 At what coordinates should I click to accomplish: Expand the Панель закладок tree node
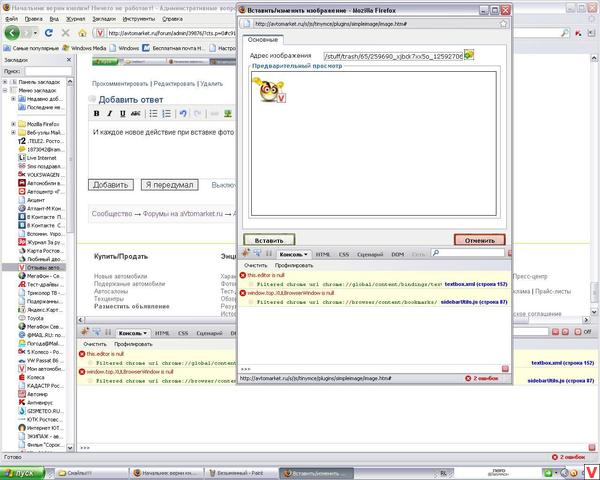tap(5, 82)
